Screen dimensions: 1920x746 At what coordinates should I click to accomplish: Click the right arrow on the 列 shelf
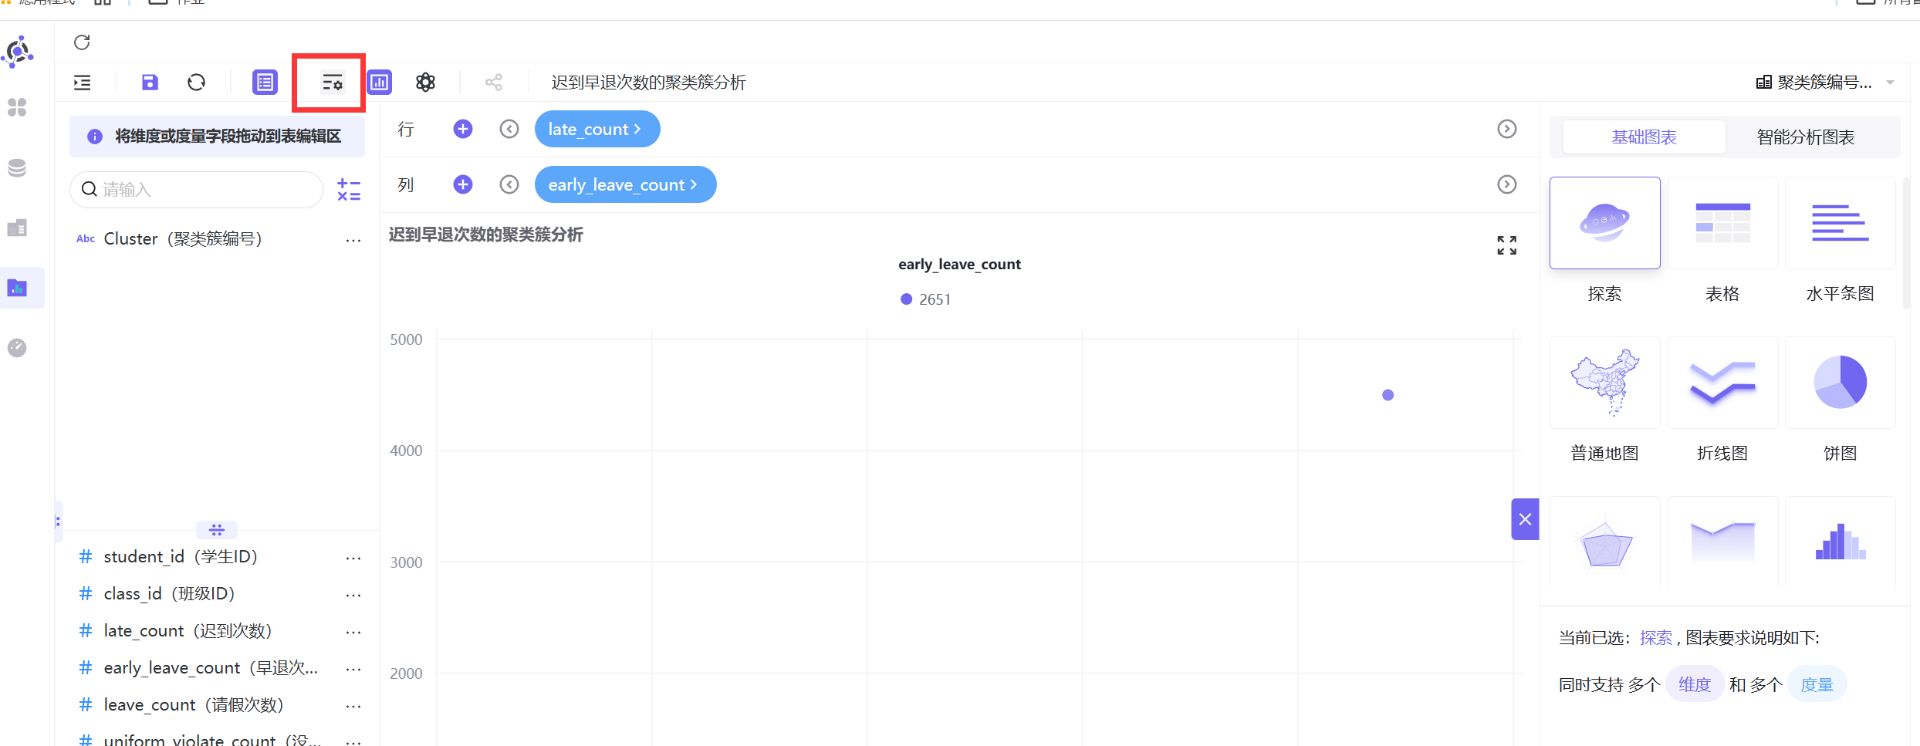click(1507, 184)
